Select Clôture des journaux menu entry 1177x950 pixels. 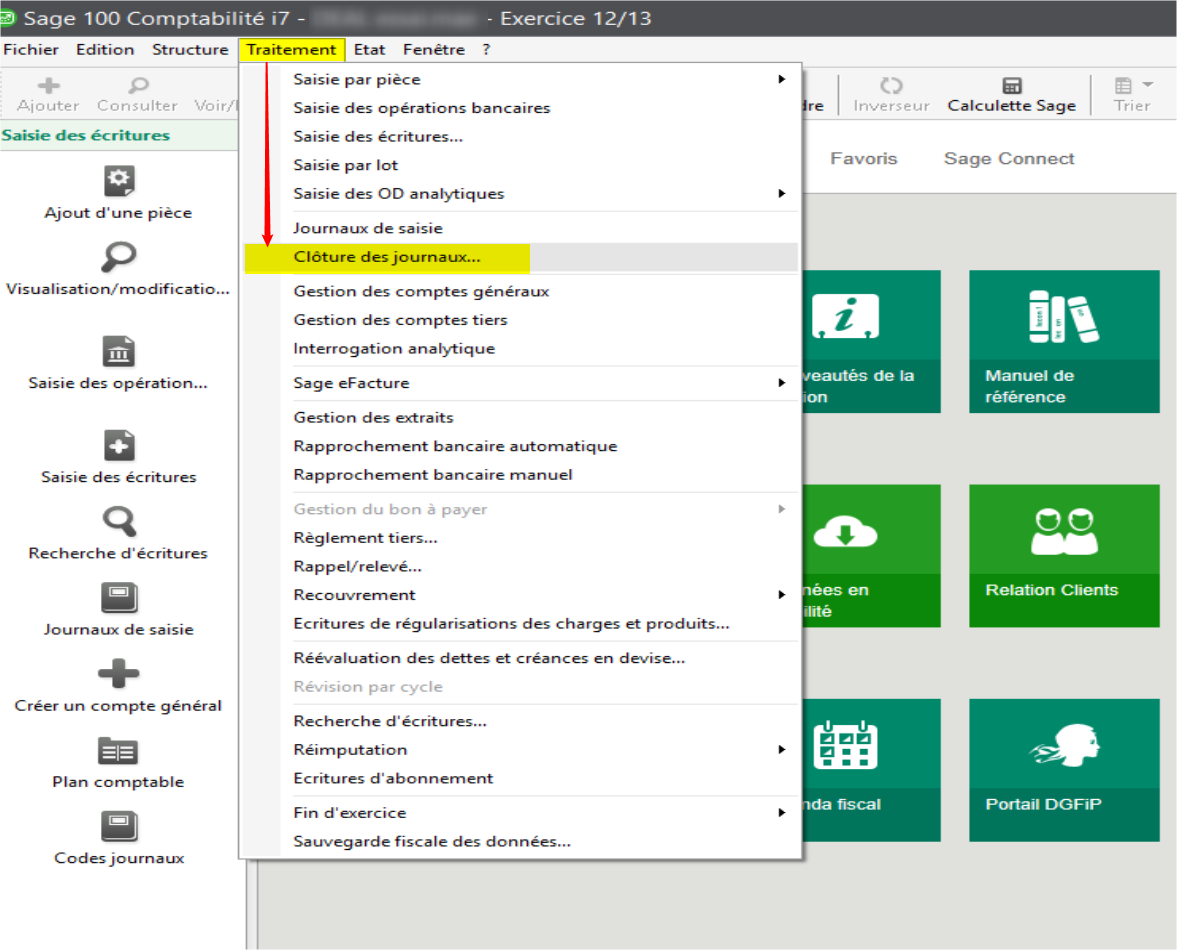(x=387, y=257)
